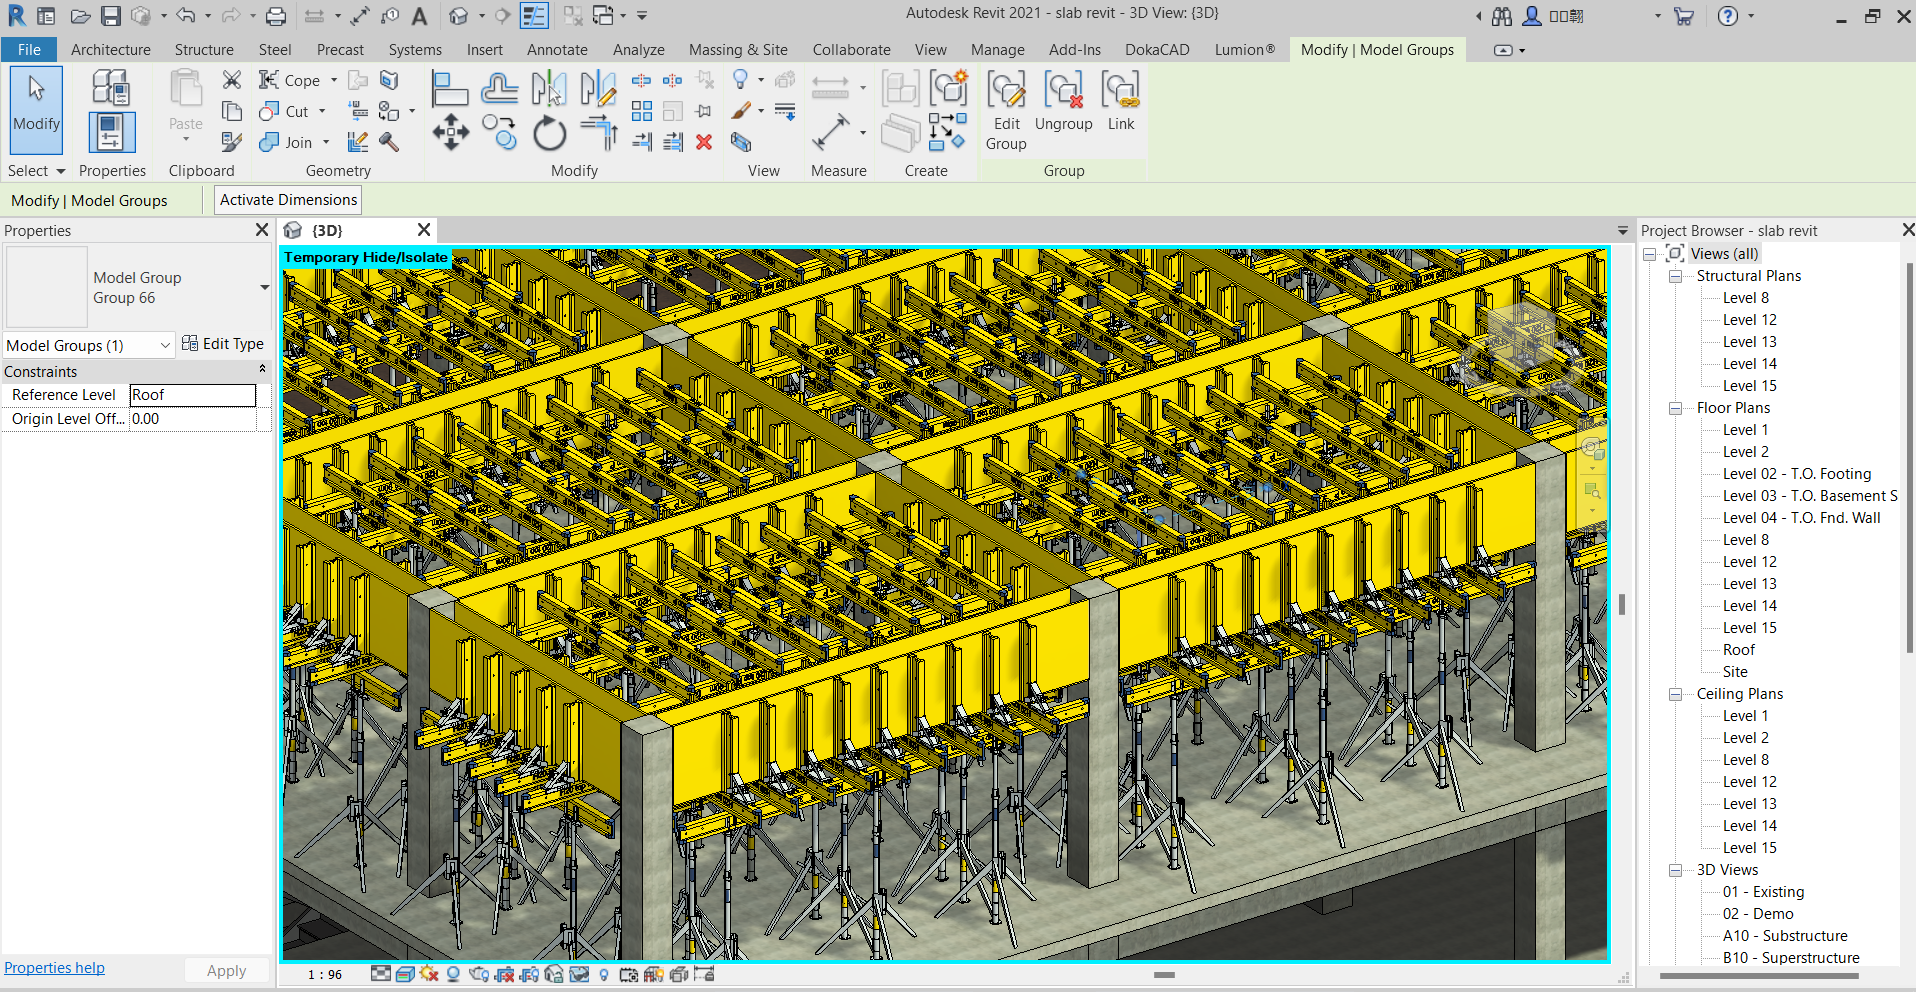Toggle sun path off icon in view bar
This screenshot has height=992, width=1916.
(429, 974)
